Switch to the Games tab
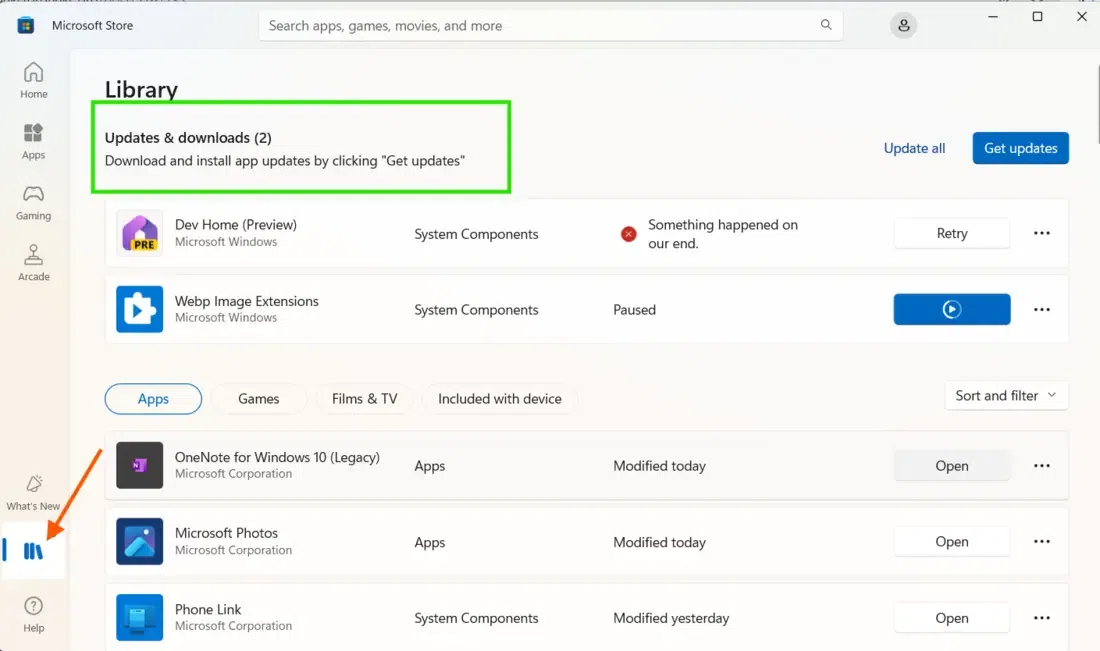1100x651 pixels. (259, 399)
